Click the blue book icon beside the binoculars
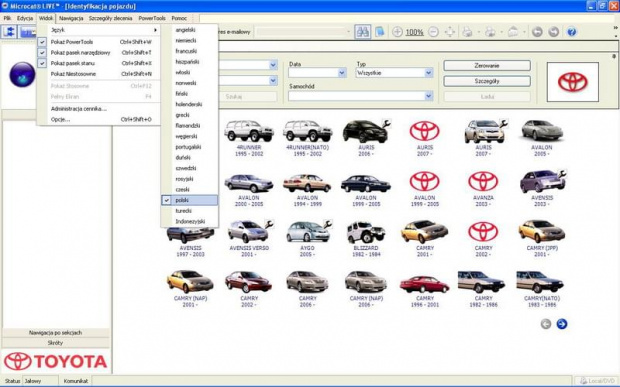The height and width of the screenshot is (387, 620). point(380,32)
